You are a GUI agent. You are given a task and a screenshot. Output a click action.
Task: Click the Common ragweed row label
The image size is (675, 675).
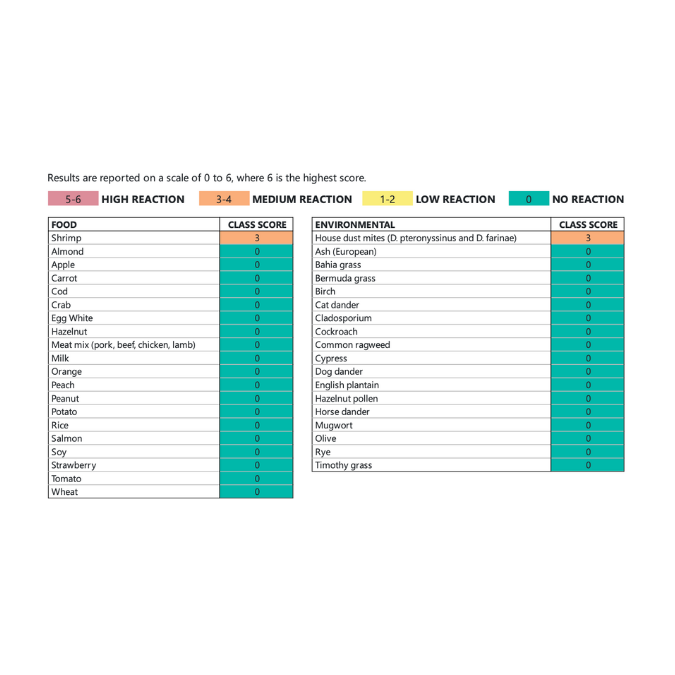pyautogui.click(x=352, y=345)
